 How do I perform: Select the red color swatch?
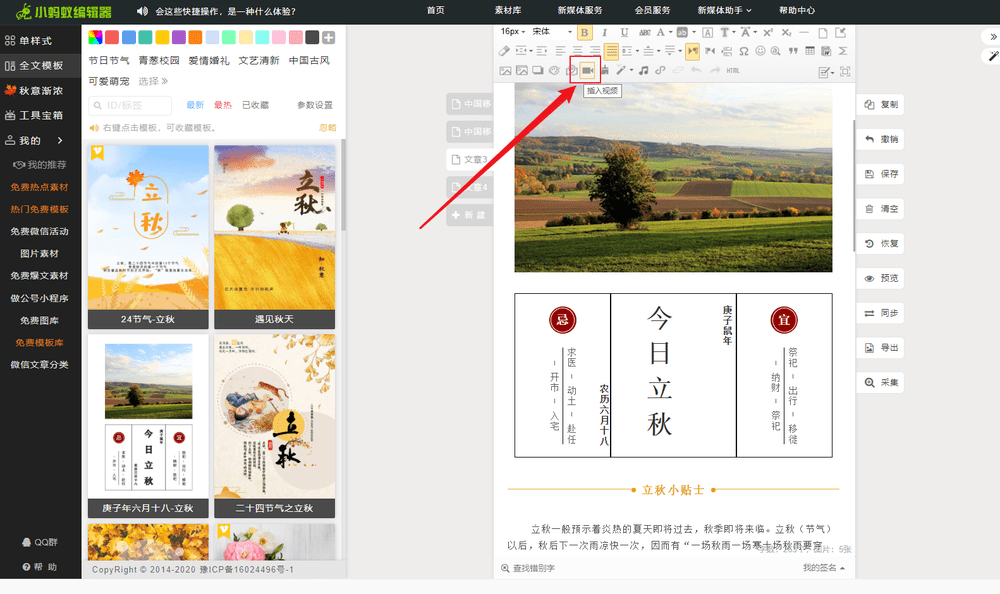[112, 38]
